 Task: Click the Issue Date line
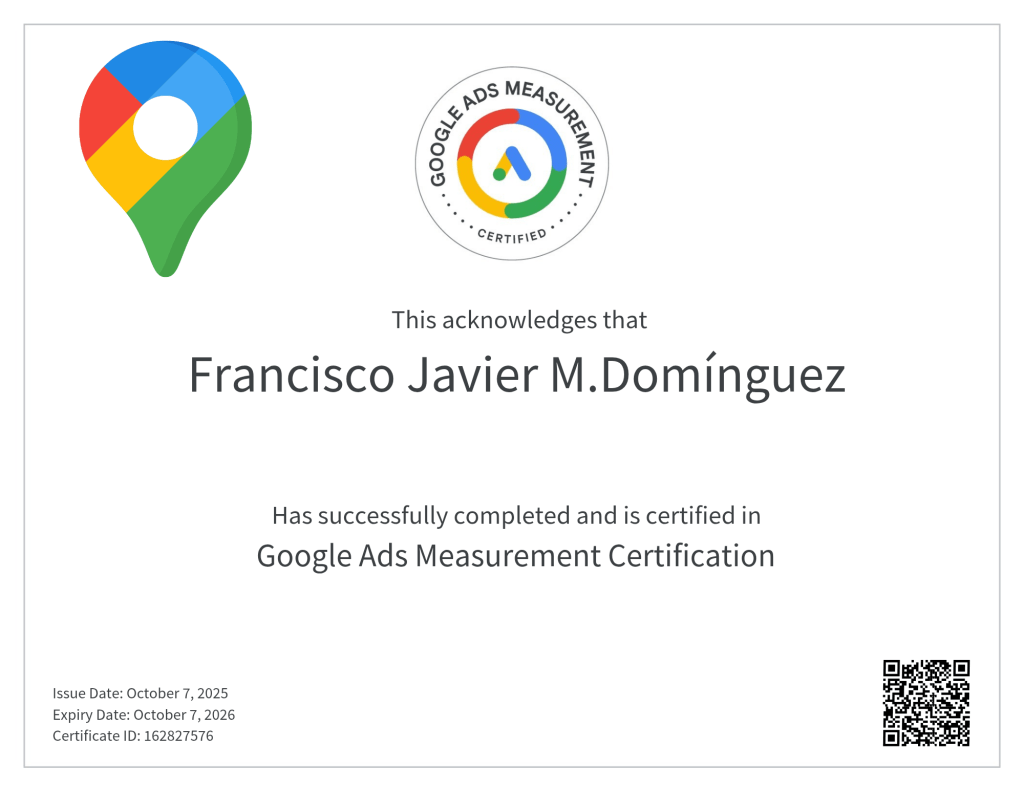coord(140,693)
